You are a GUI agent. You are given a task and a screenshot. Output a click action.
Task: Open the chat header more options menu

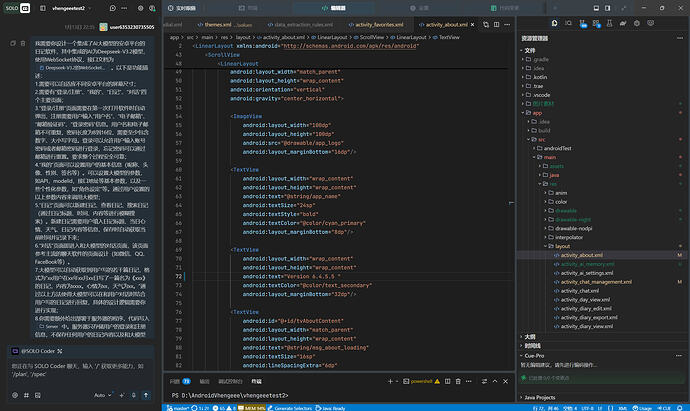[124, 8]
